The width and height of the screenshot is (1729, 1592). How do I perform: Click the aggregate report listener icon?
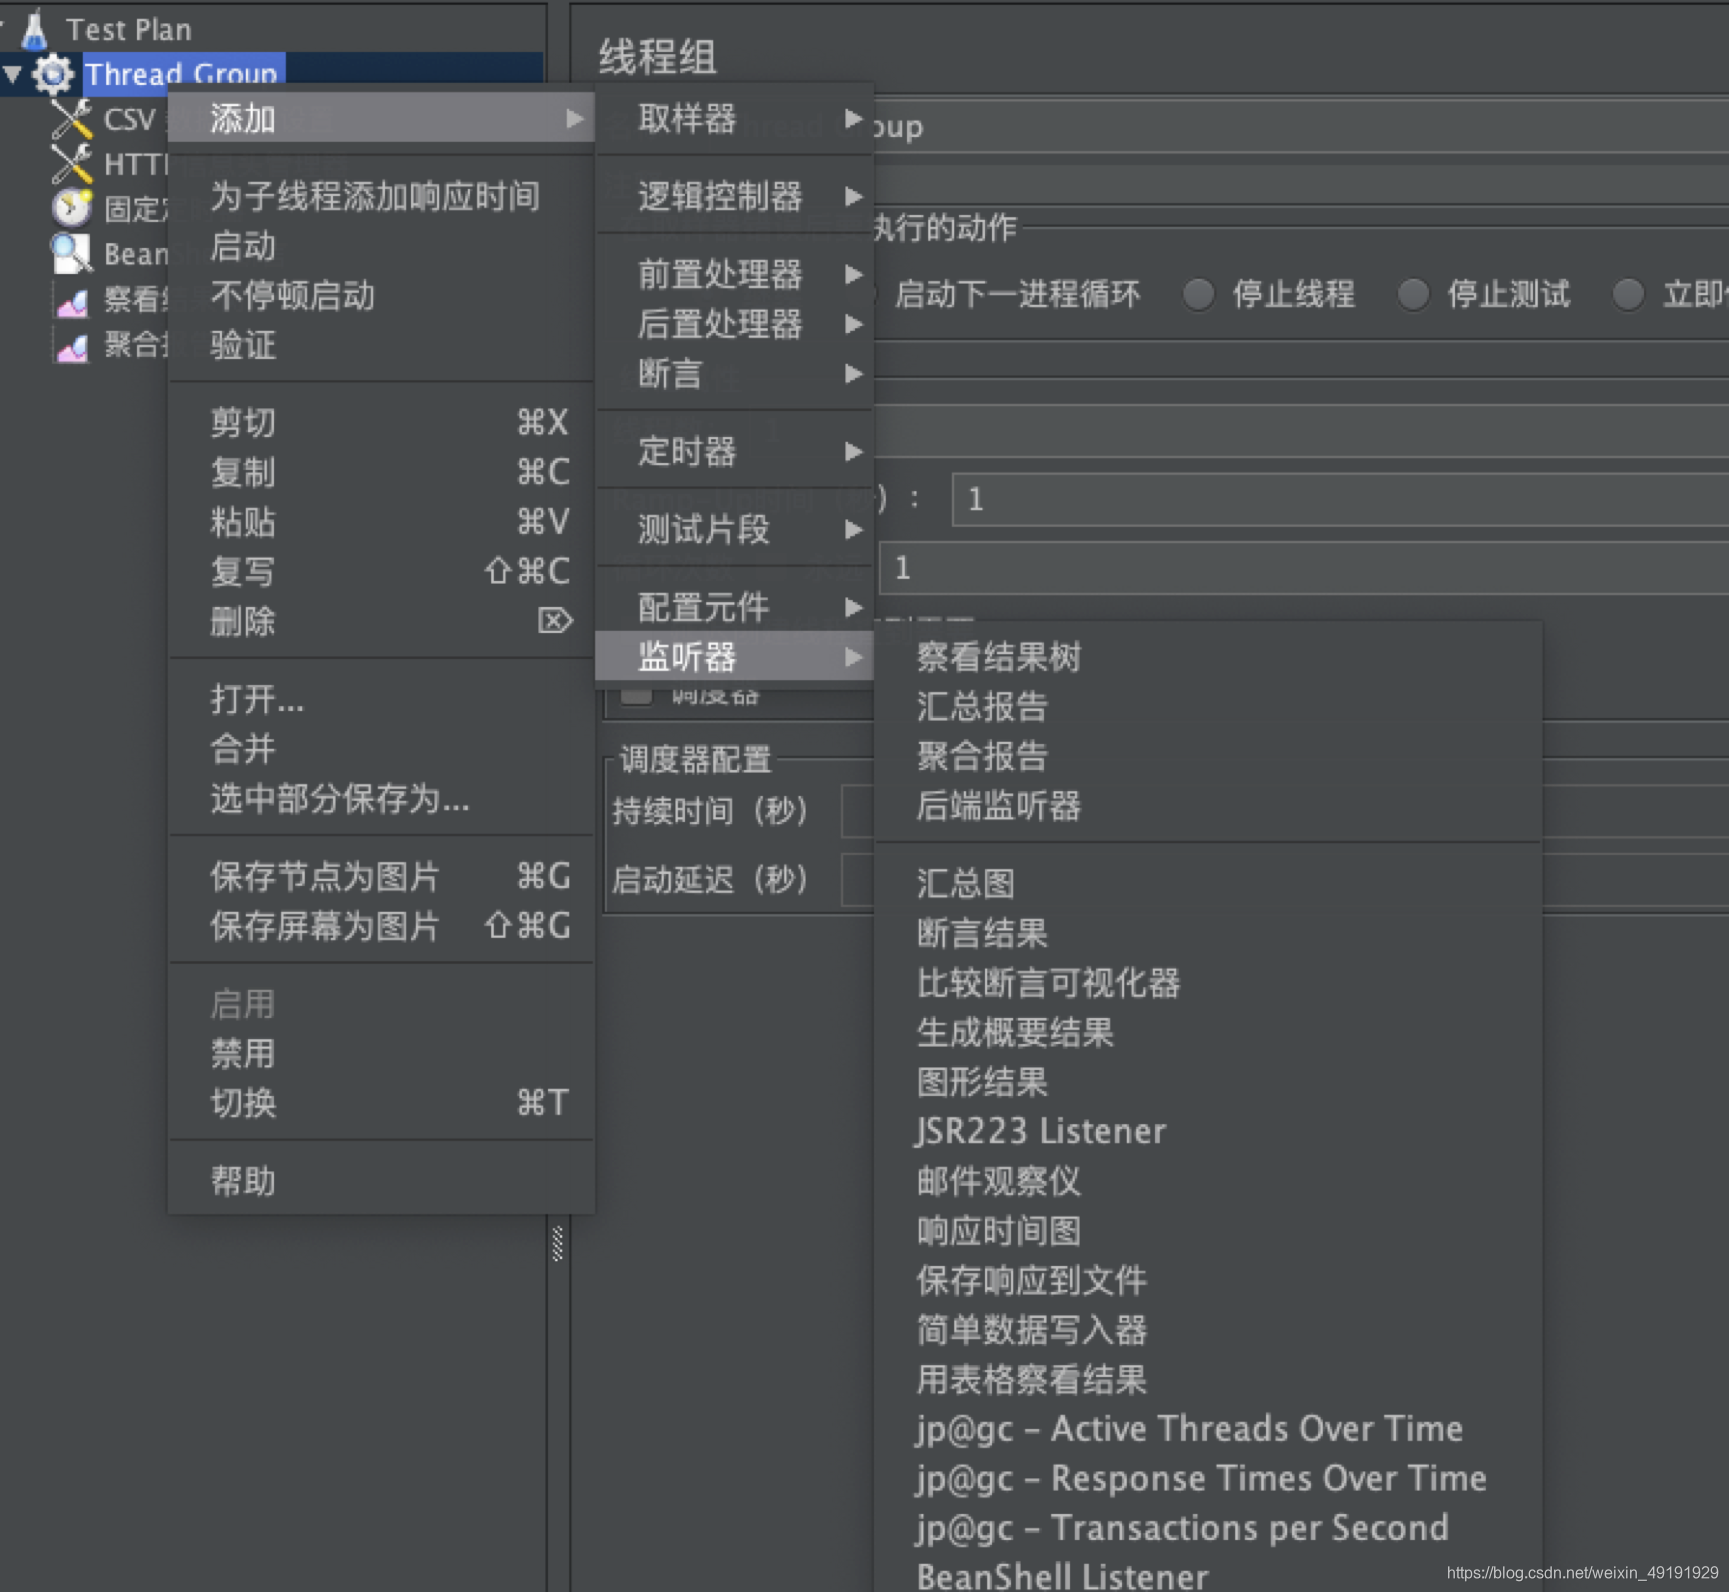[x=72, y=345]
